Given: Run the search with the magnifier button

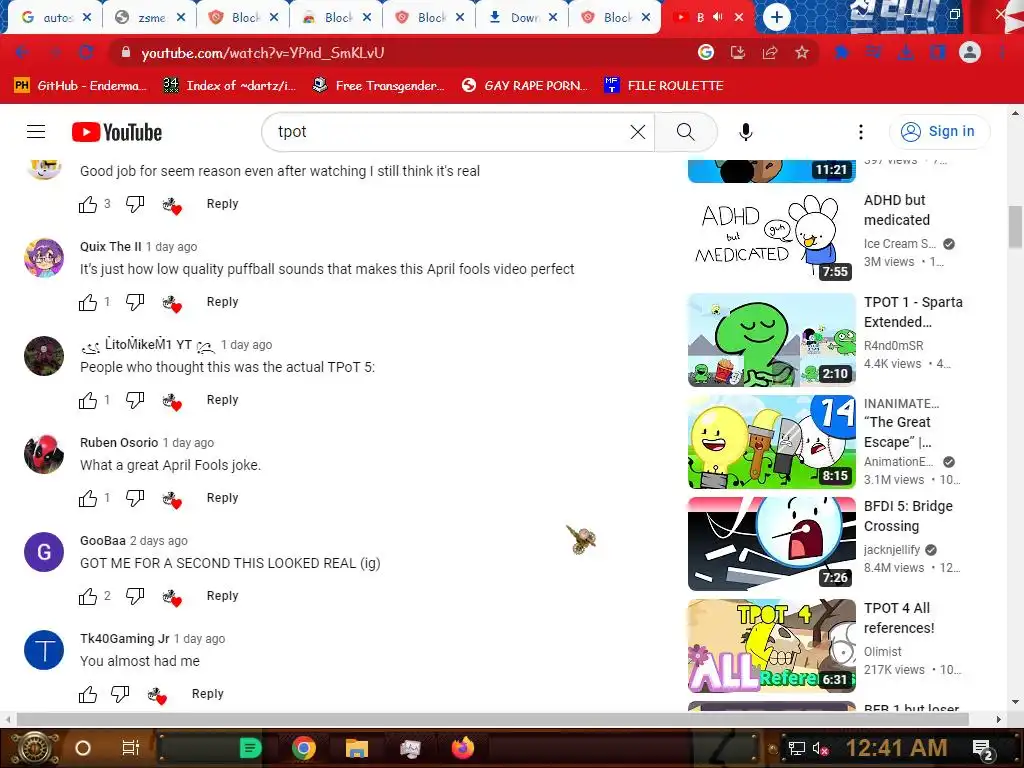Looking at the screenshot, I should tap(686, 132).
